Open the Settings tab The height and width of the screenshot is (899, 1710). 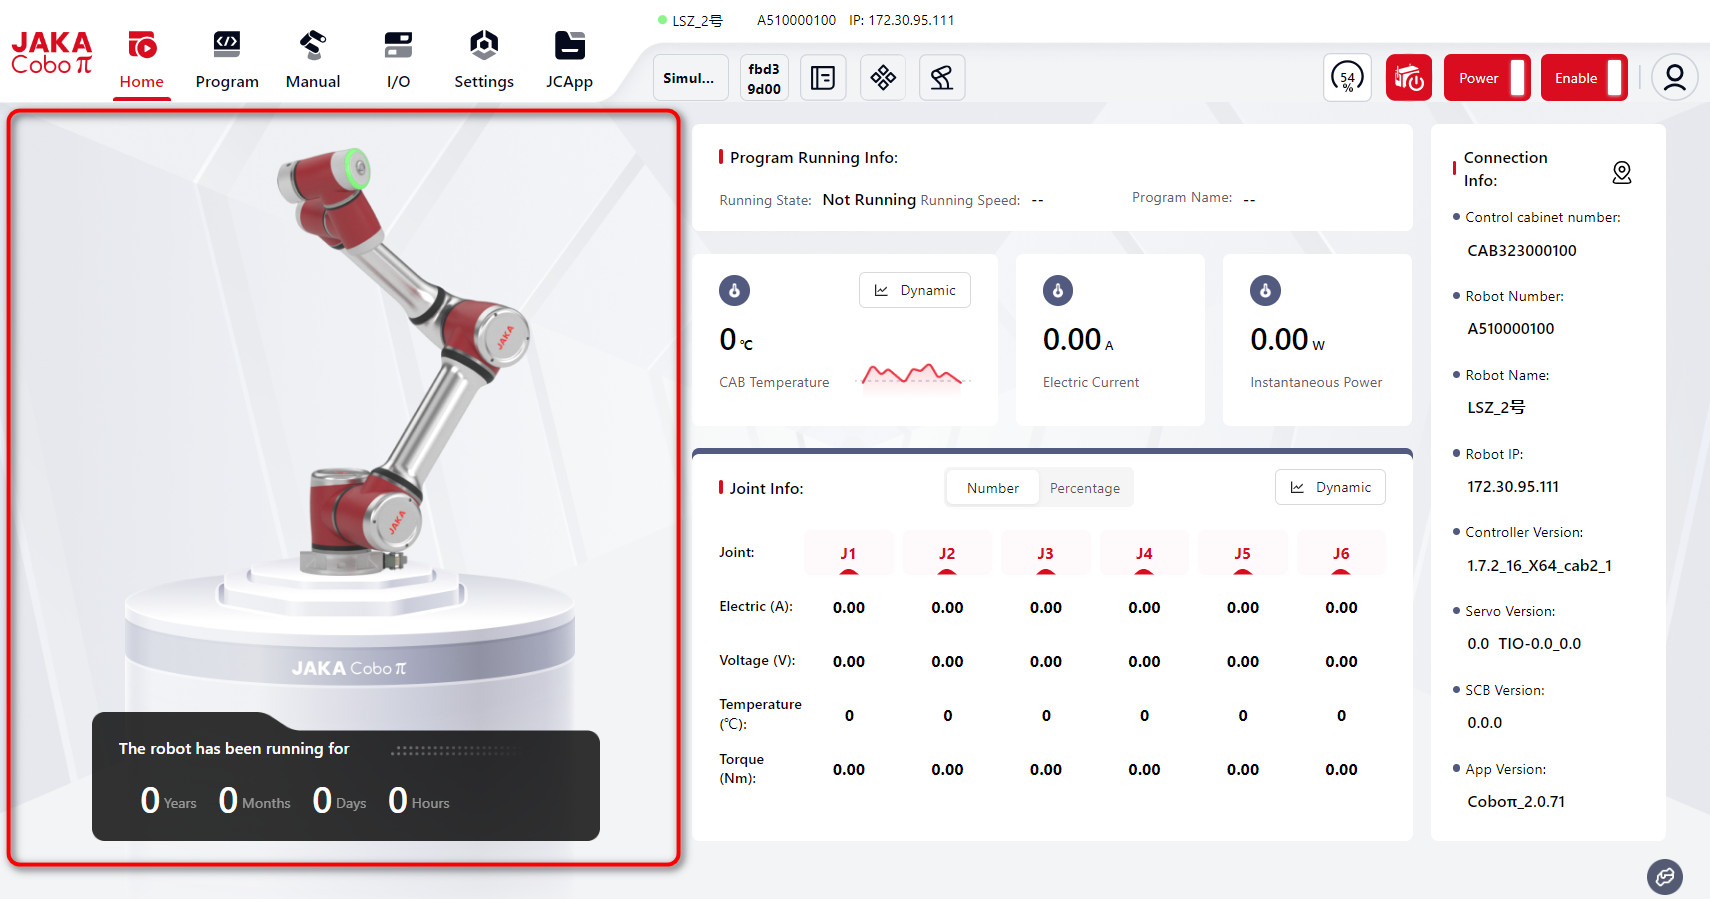[484, 59]
